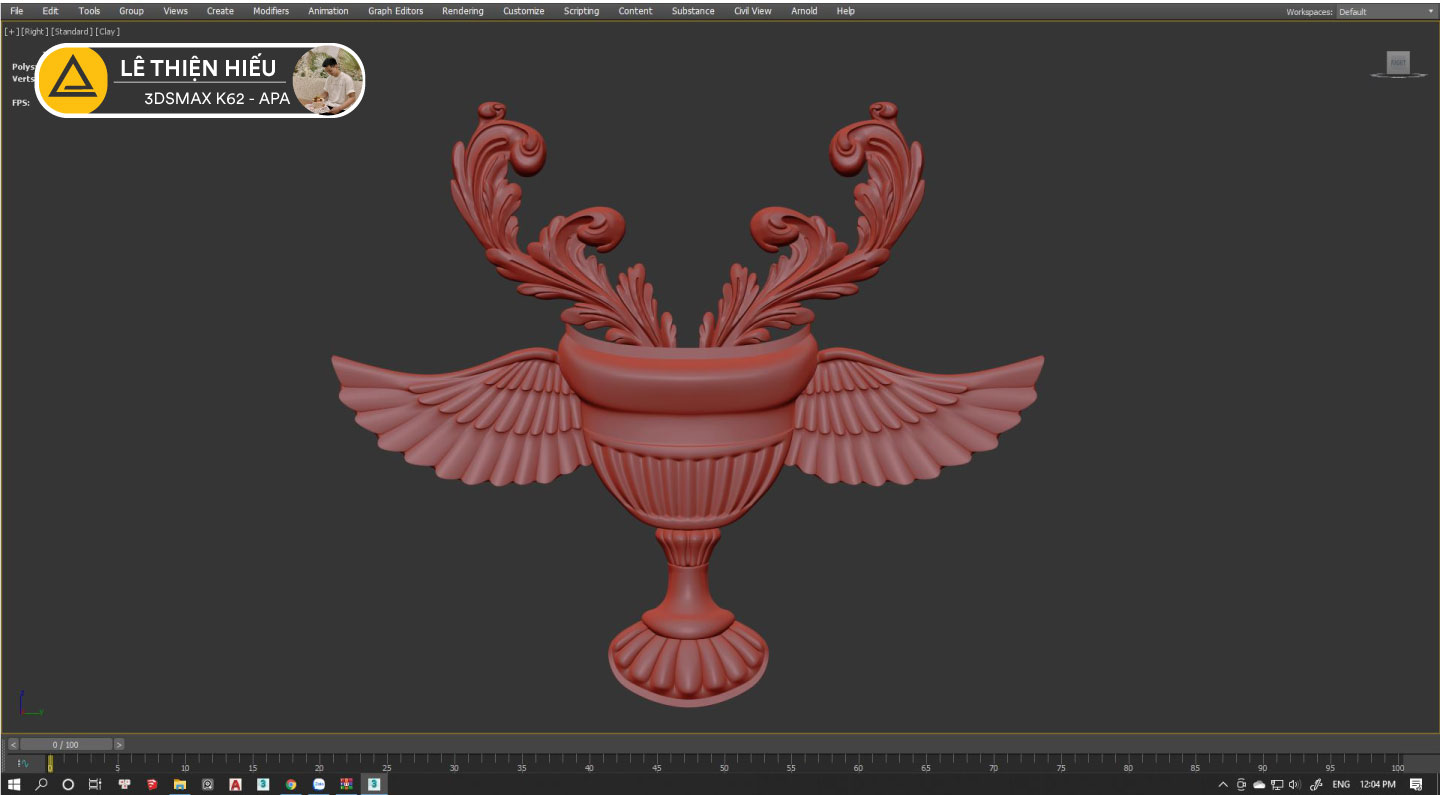This screenshot has height=795, width=1440.
Task: Click the ViewCube in the viewport corner
Action: (x=1397, y=63)
